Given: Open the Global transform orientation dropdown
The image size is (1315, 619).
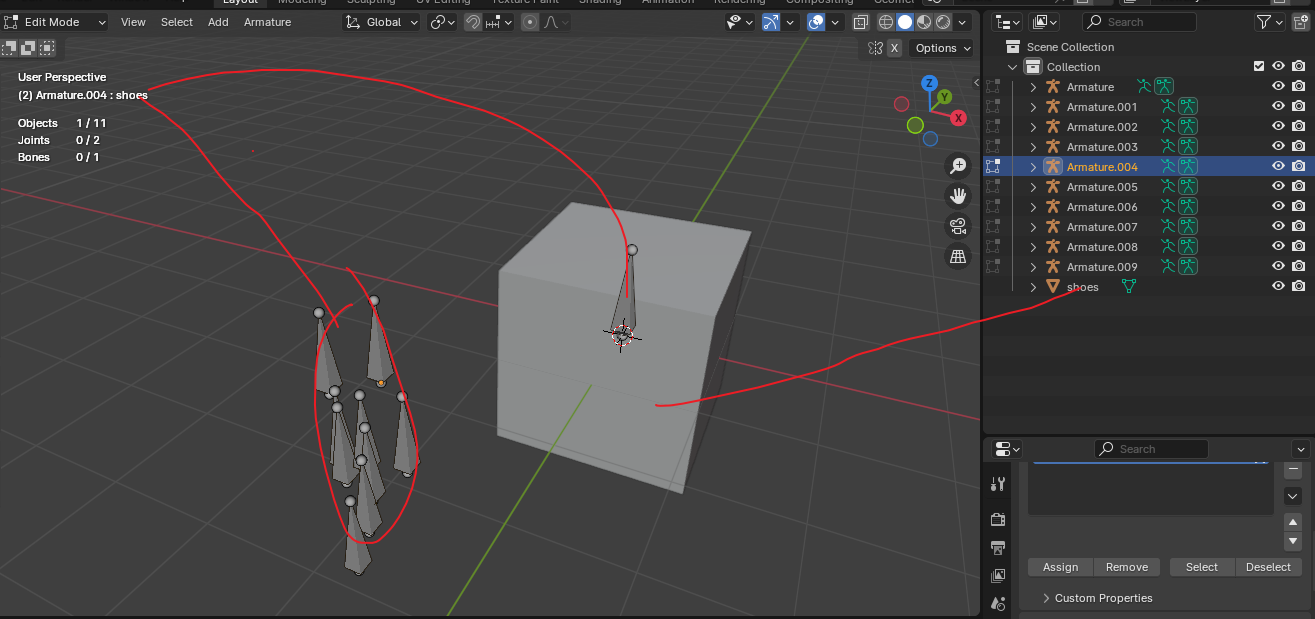Looking at the screenshot, I should [382, 22].
